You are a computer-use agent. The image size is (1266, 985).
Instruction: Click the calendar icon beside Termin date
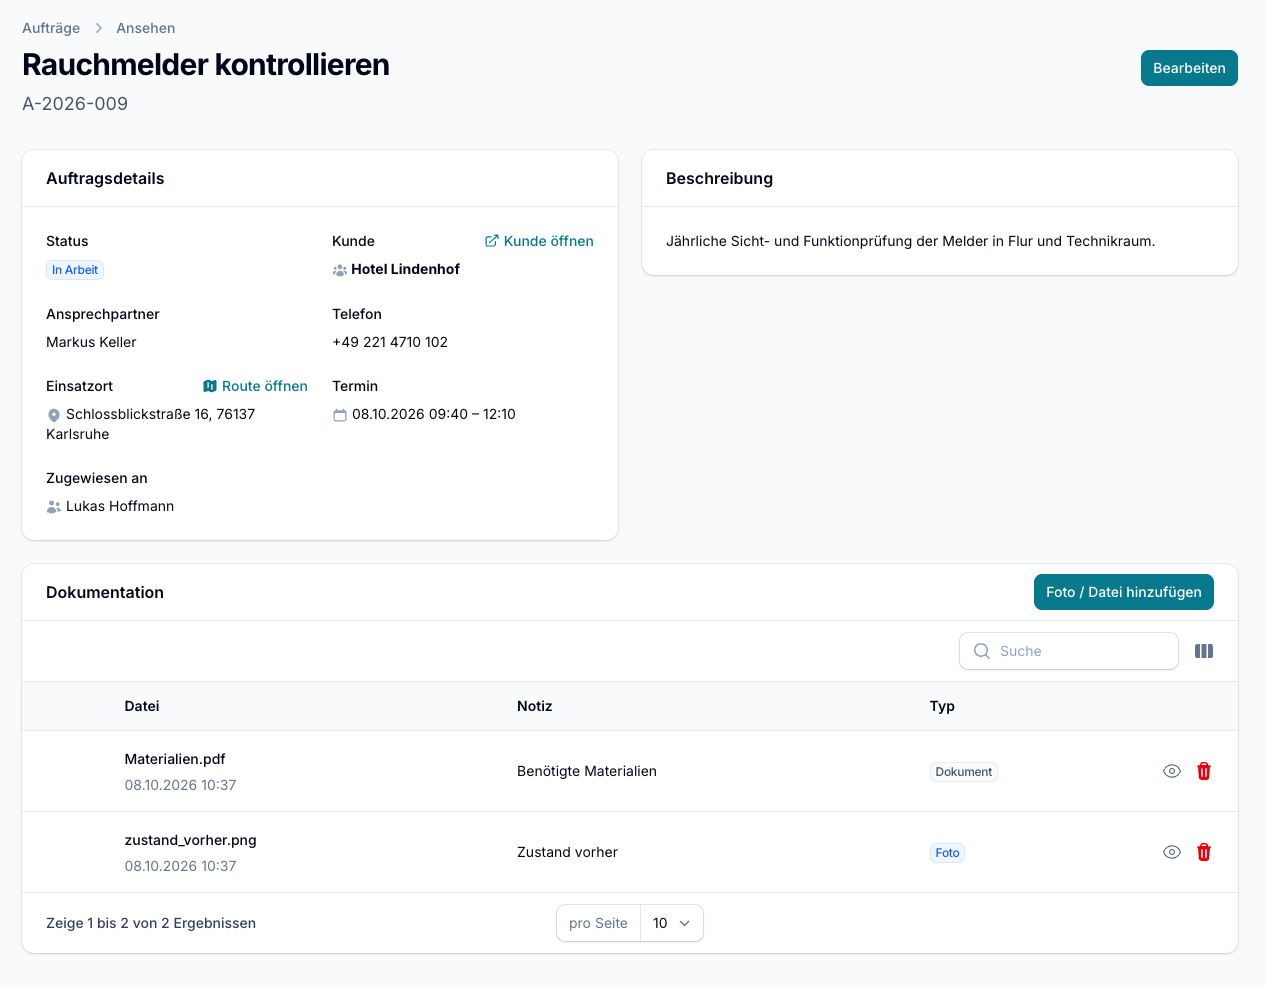point(340,415)
